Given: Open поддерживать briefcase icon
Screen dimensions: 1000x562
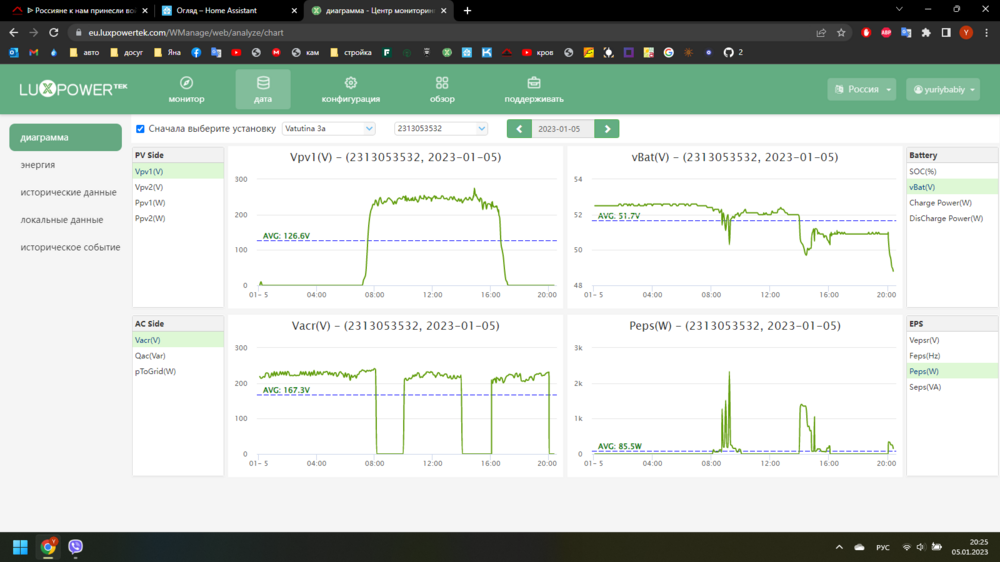Looking at the screenshot, I should click(534, 83).
